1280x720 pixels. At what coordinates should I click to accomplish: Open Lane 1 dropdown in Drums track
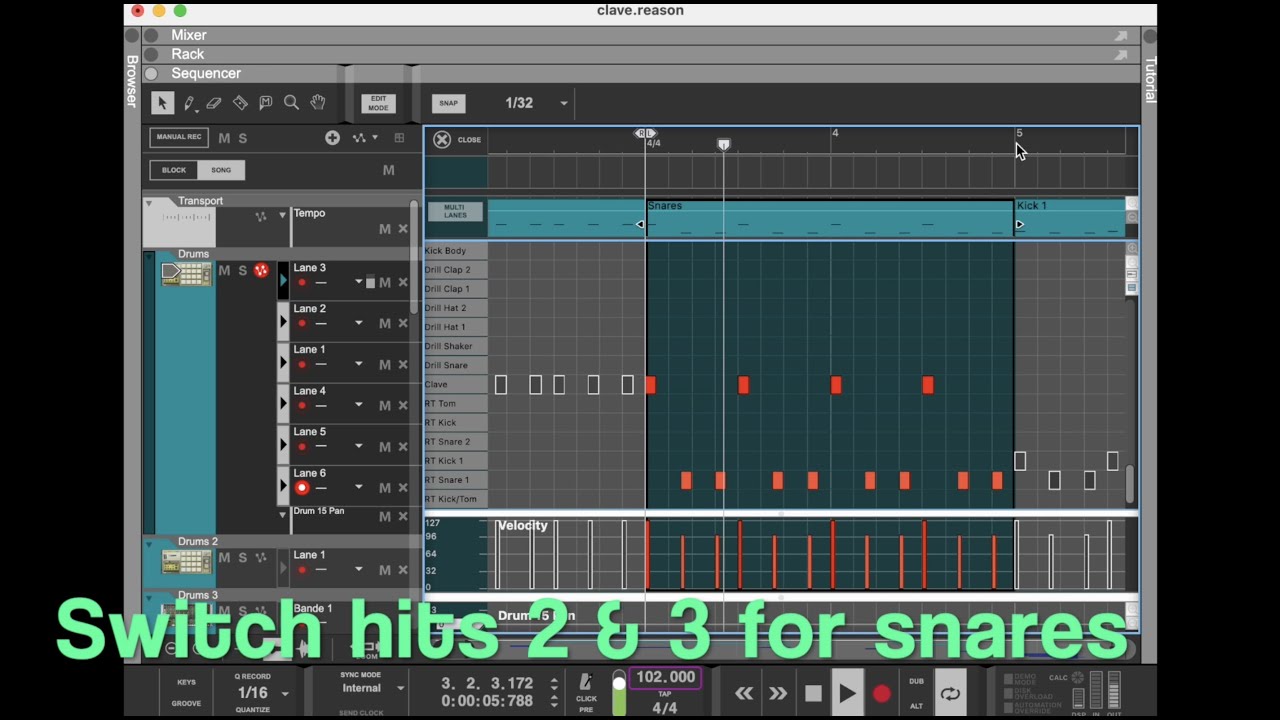click(x=358, y=364)
